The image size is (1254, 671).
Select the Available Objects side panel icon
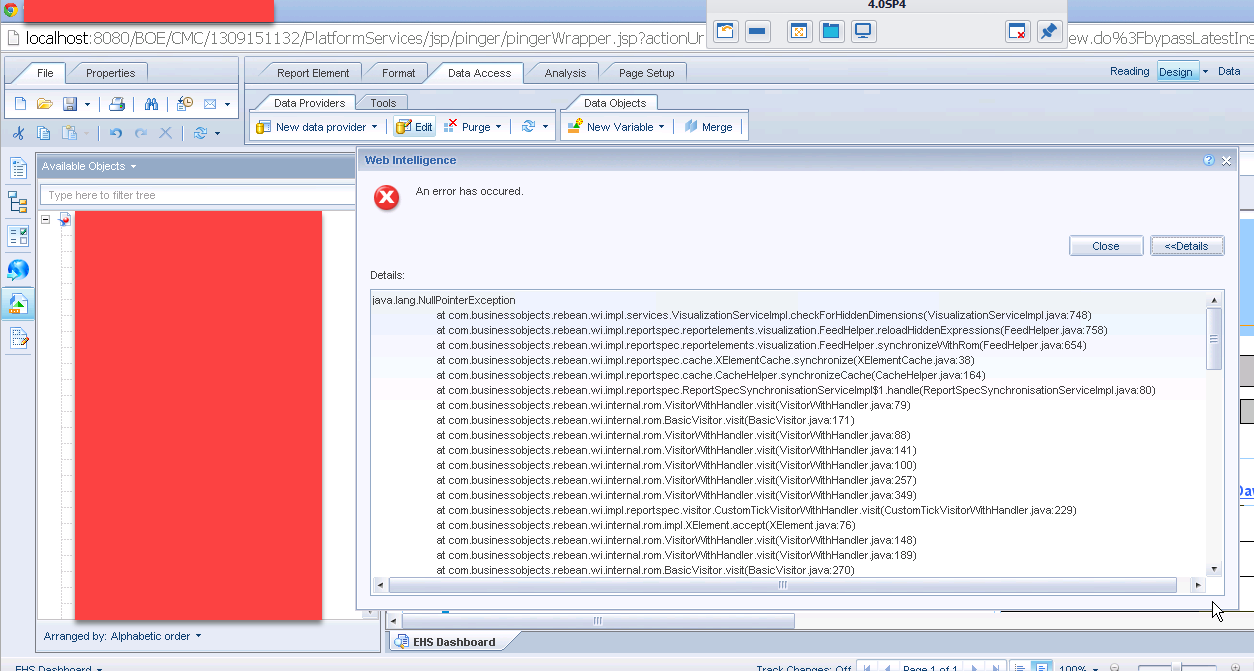click(18, 303)
